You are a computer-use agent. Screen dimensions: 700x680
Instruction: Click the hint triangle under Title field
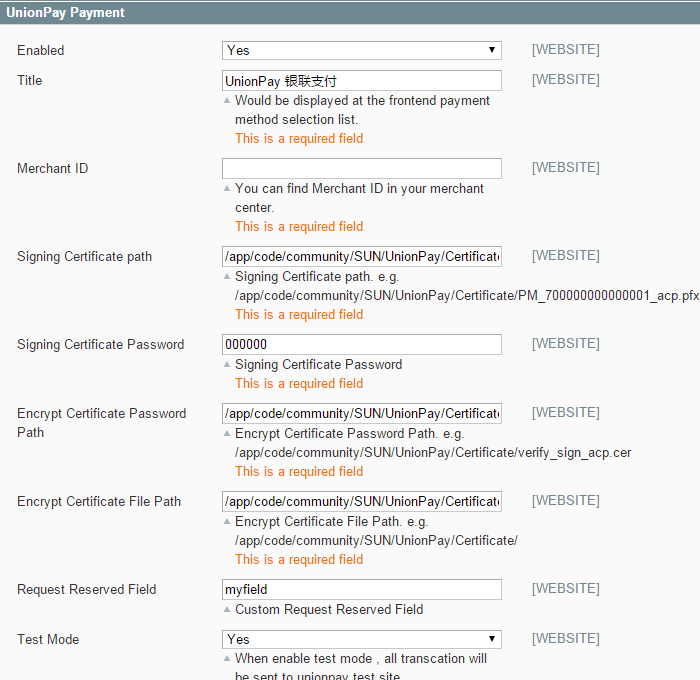[x=227, y=101]
